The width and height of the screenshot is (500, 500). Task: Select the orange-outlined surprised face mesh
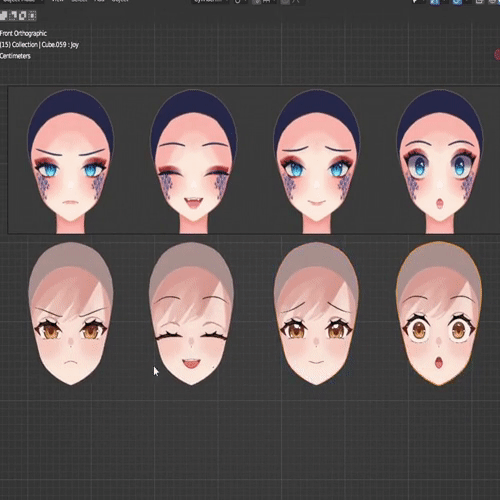439,313
